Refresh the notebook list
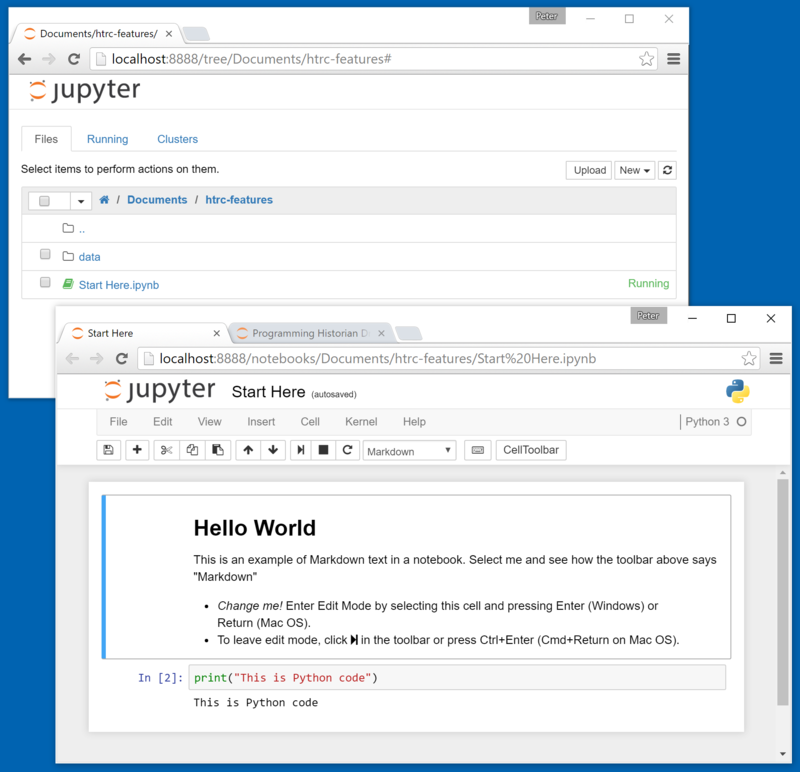 click(x=667, y=170)
